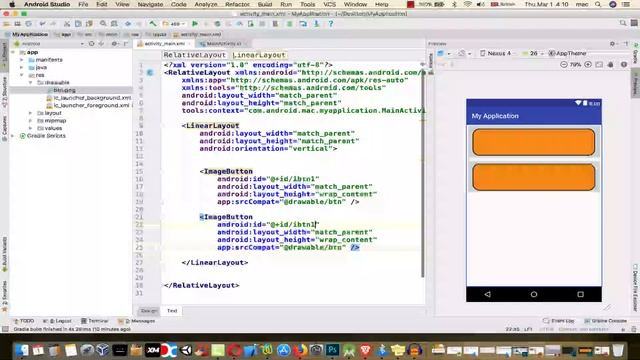640x360 pixels.
Task: Collapse the app module tree node
Action: (x=13, y=52)
